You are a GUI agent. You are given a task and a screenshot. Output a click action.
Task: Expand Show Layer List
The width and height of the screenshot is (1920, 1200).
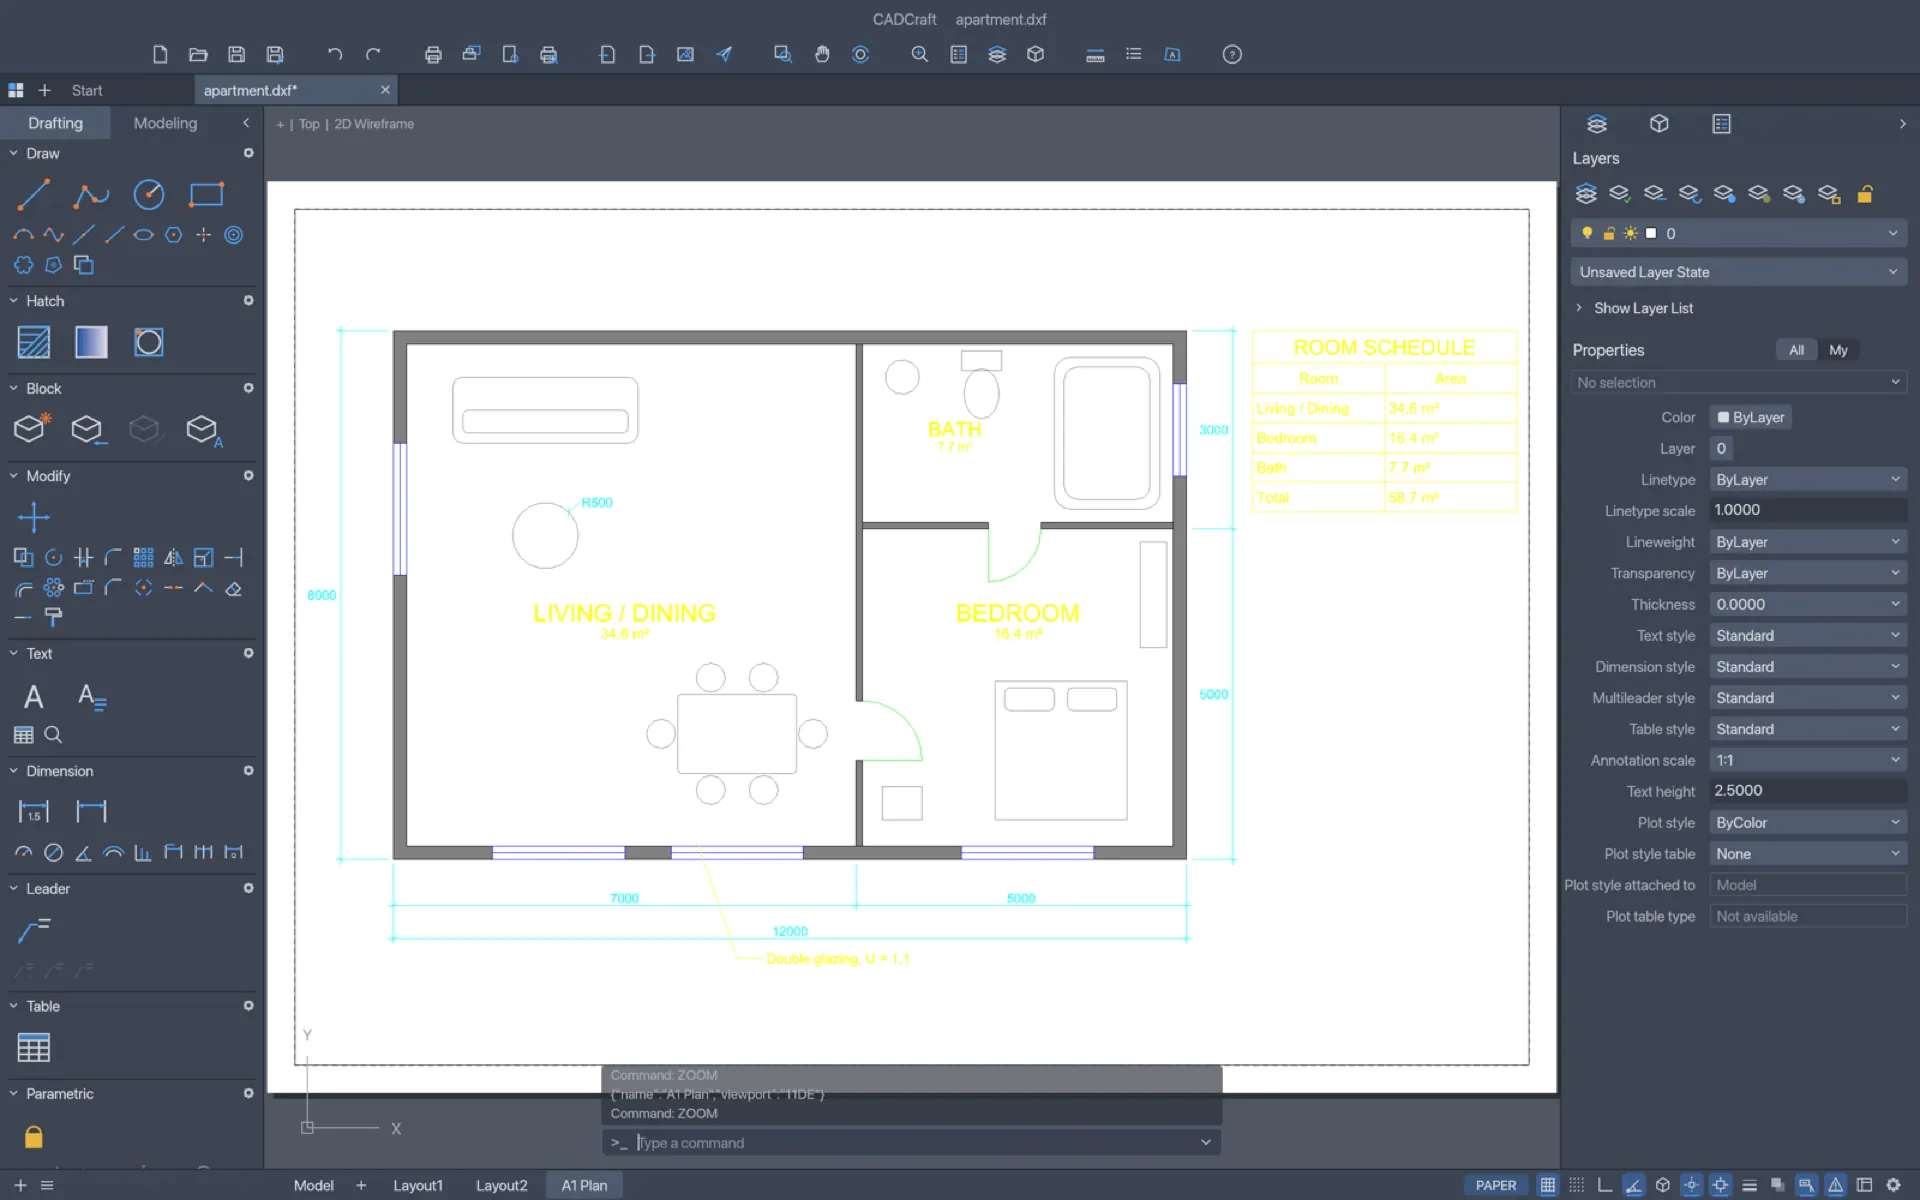click(1634, 308)
